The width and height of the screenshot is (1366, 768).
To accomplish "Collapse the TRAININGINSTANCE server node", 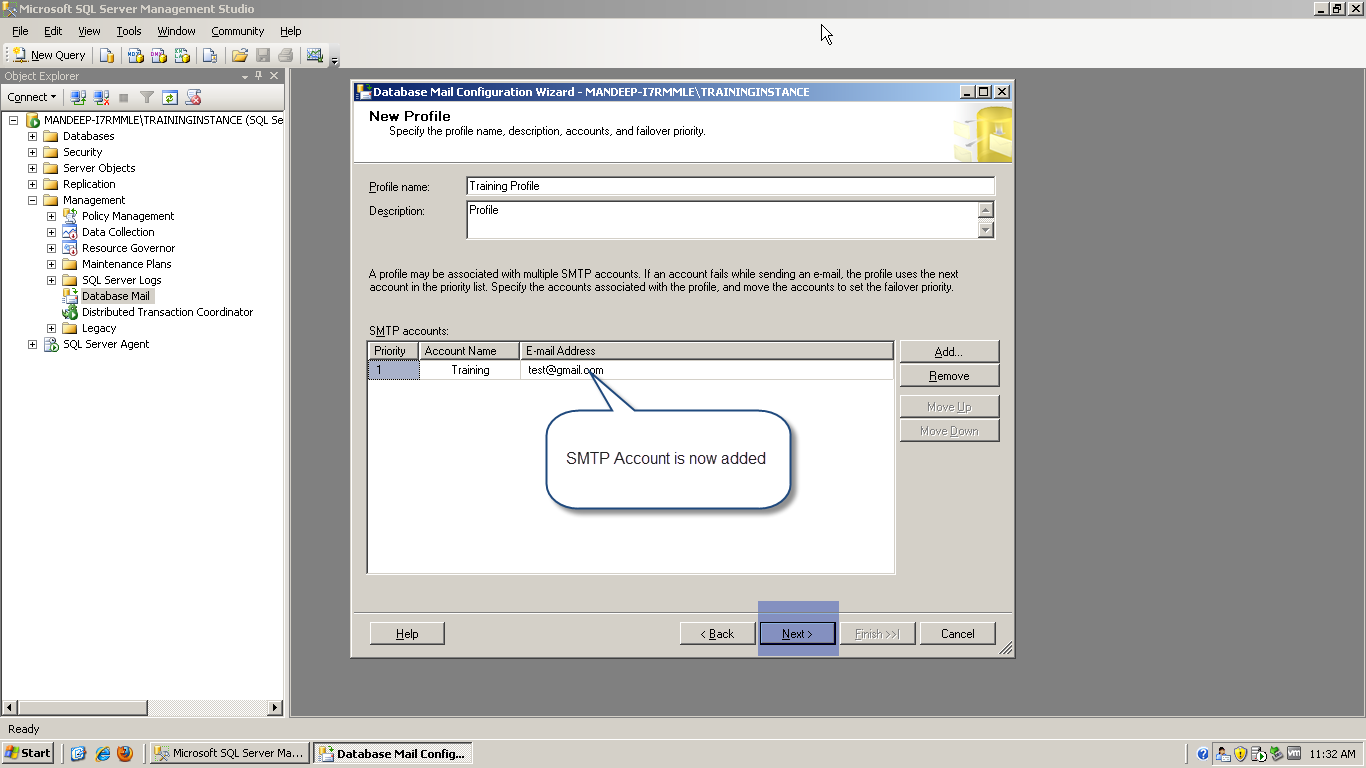I will (14, 120).
